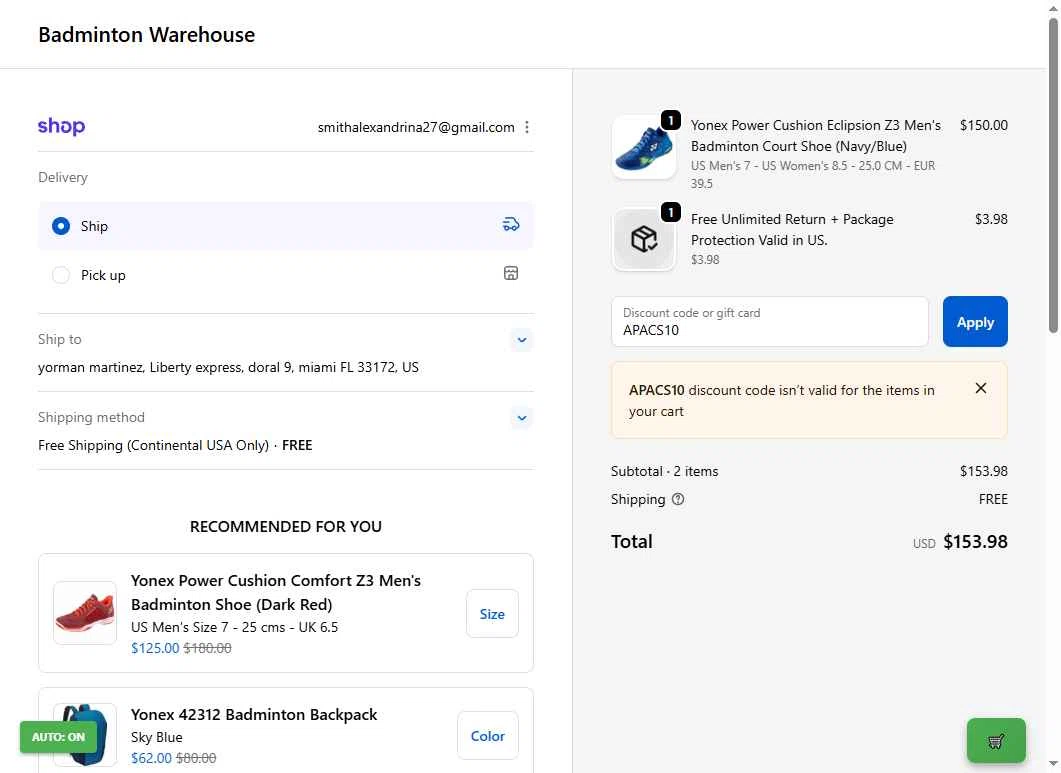Click the red Comfort Z3 shoe thumbnail
1061x773 pixels.
[x=85, y=613]
